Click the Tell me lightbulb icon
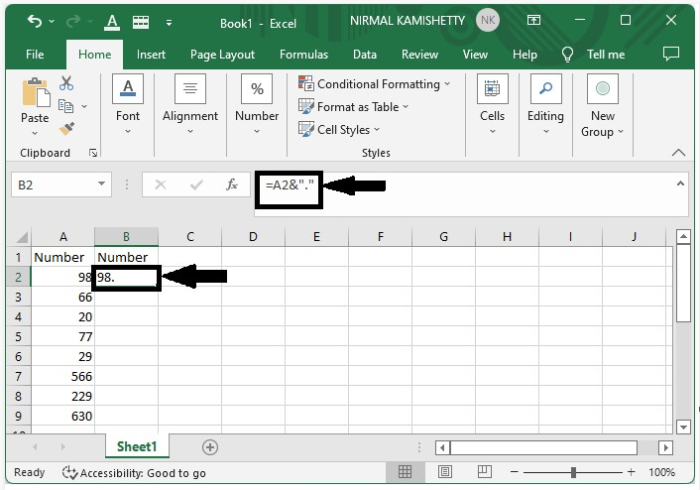Screen dimensions: 700x490 point(568,54)
